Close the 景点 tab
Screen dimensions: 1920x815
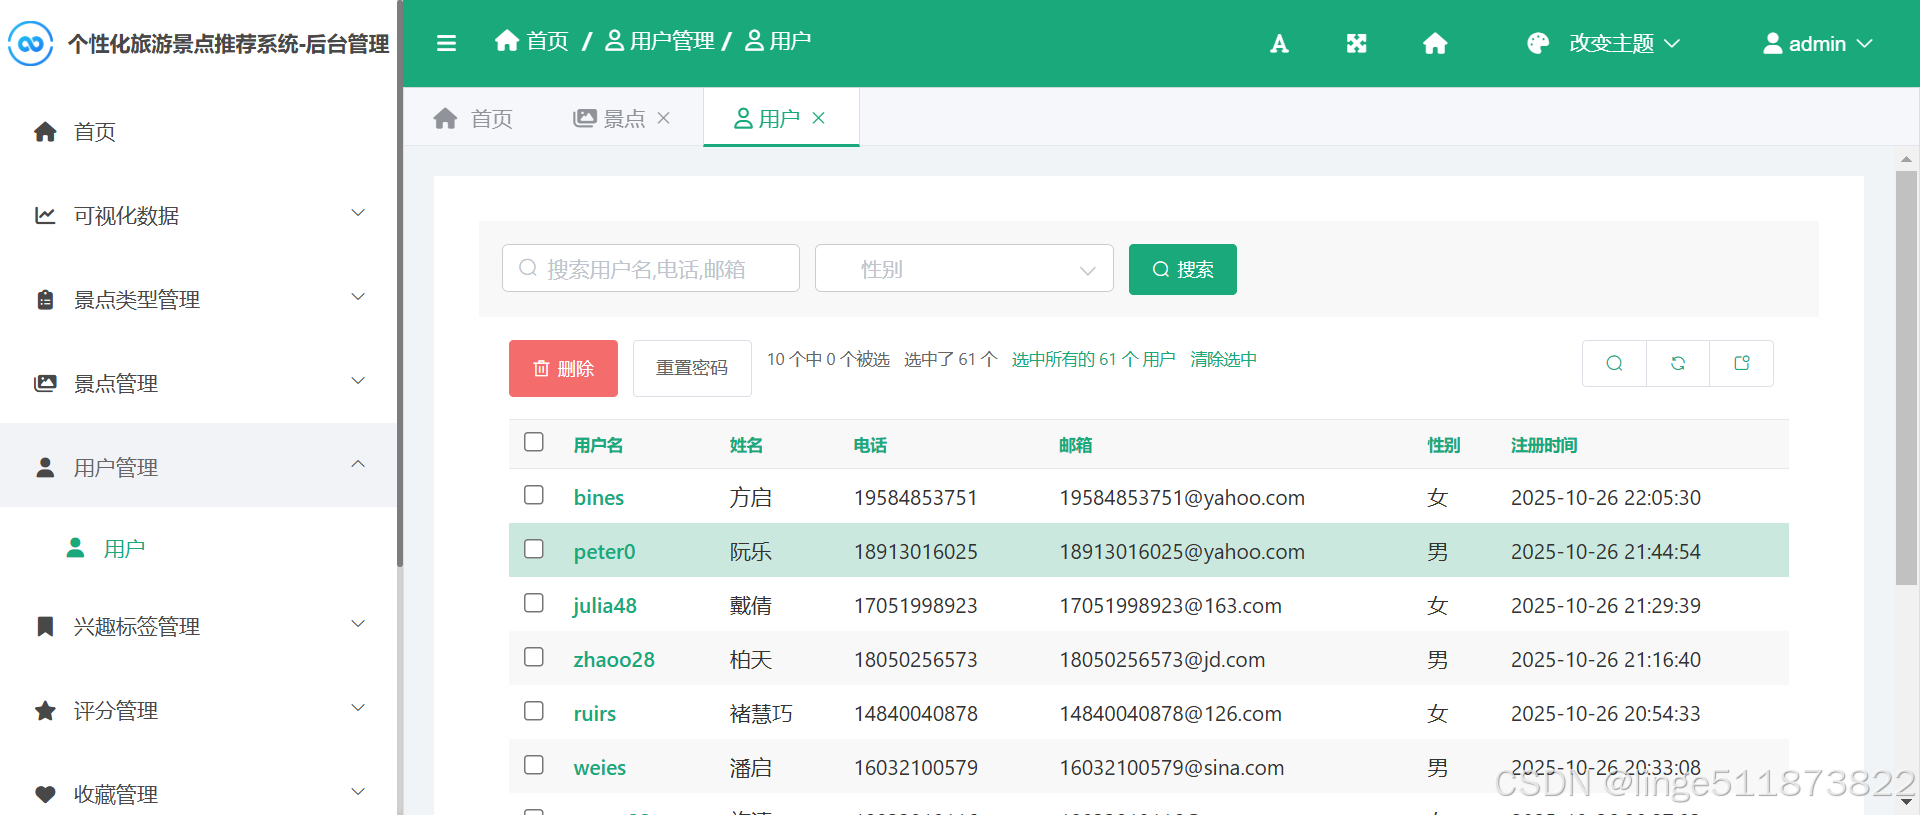(x=663, y=118)
